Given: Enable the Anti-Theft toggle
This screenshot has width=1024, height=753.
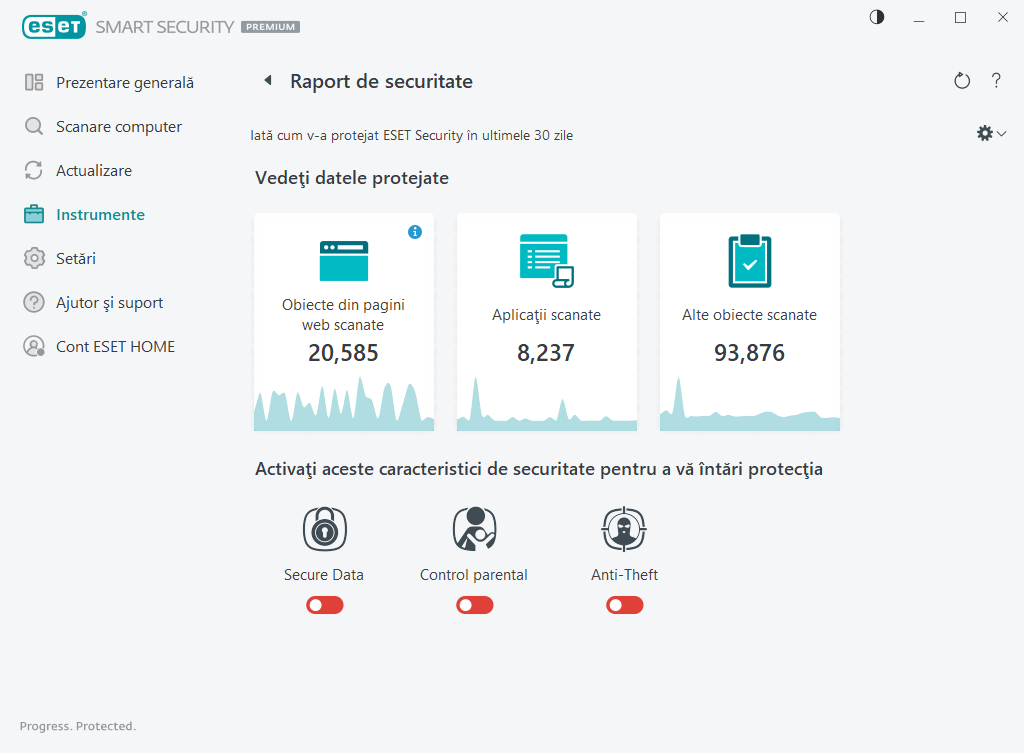Looking at the screenshot, I should (x=624, y=605).
